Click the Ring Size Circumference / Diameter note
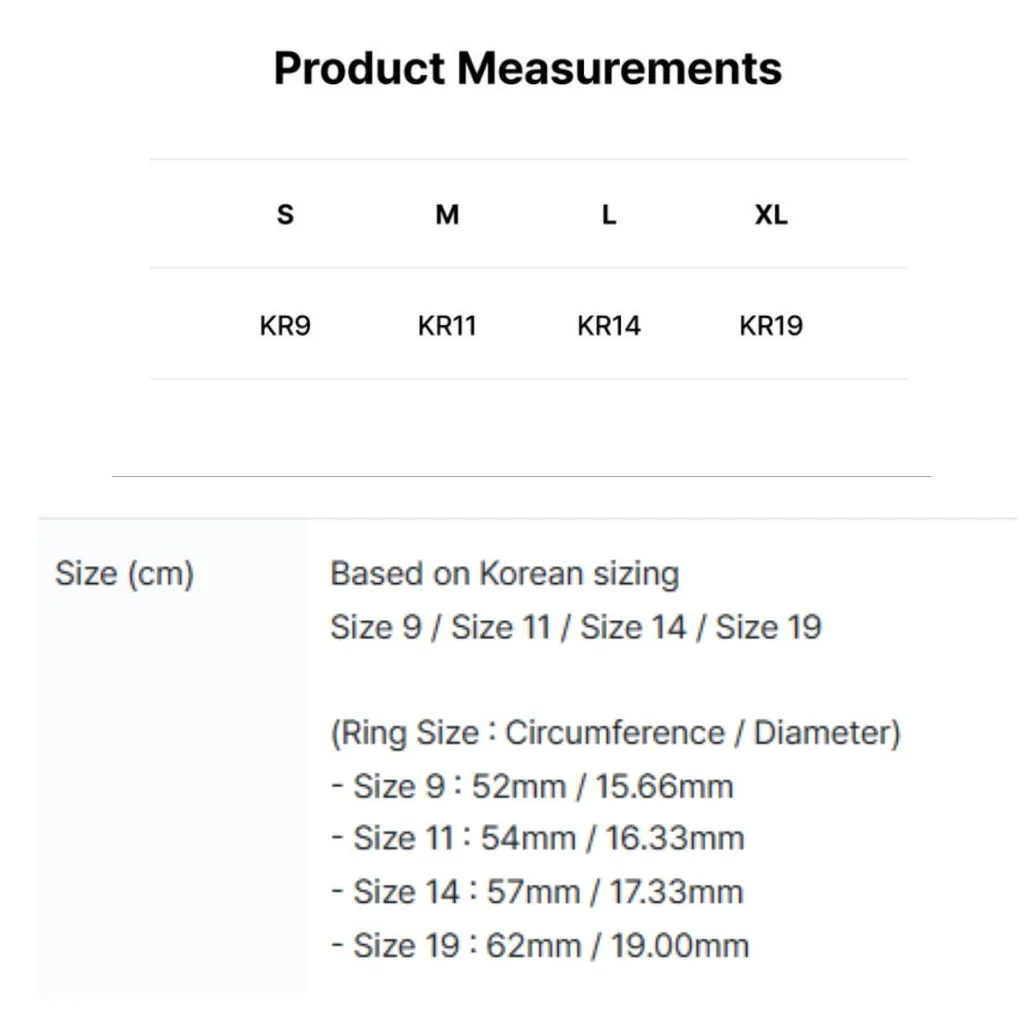The image size is (1024, 1024). coord(615,733)
